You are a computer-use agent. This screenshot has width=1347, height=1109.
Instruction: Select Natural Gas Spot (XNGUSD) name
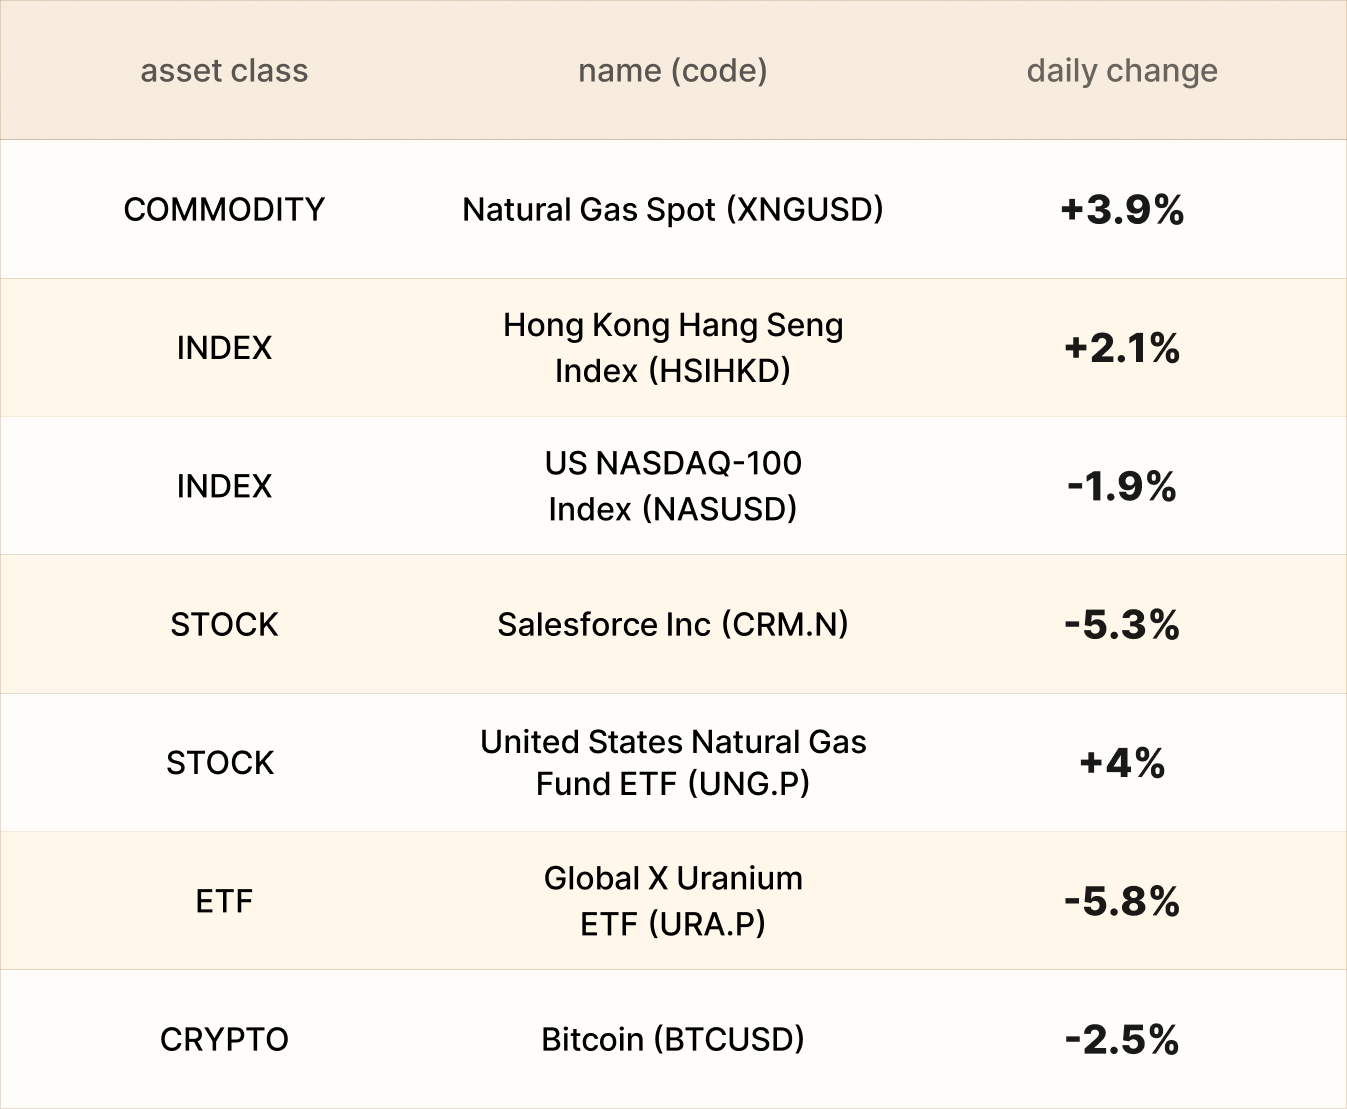(x=672, y=209)
